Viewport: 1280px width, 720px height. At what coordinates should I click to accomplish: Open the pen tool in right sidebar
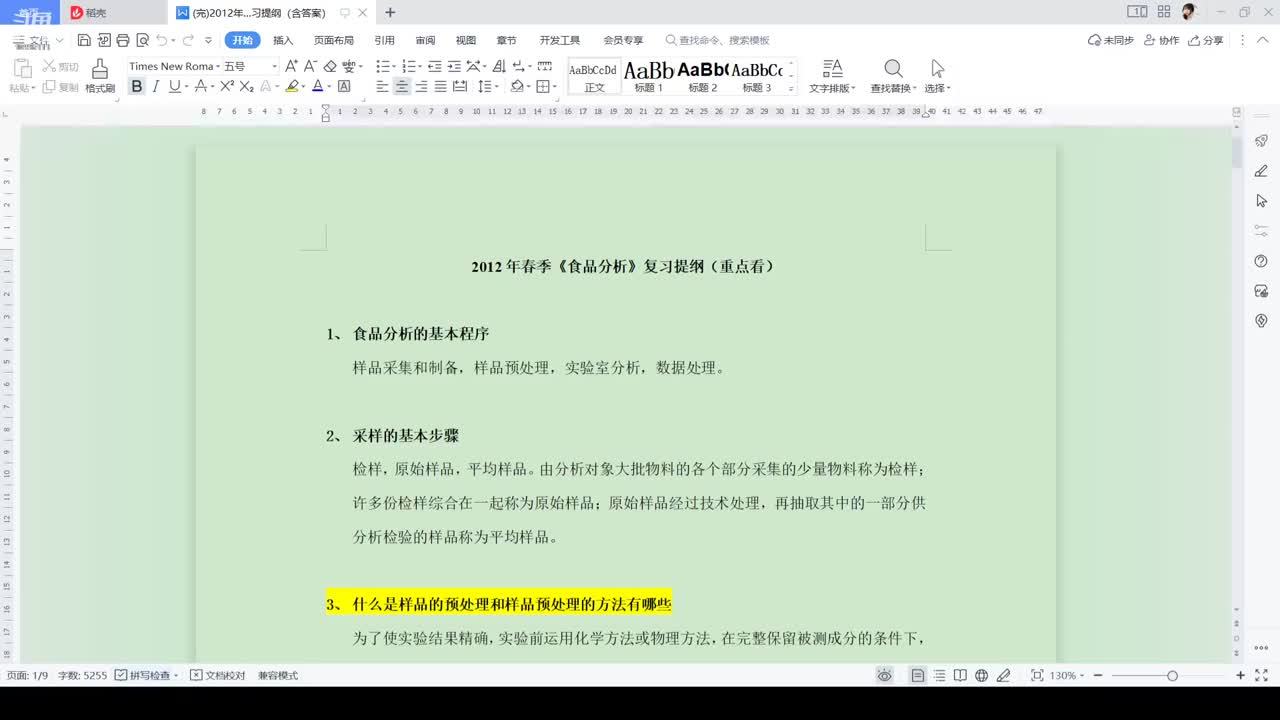[x=1261, y=171]
